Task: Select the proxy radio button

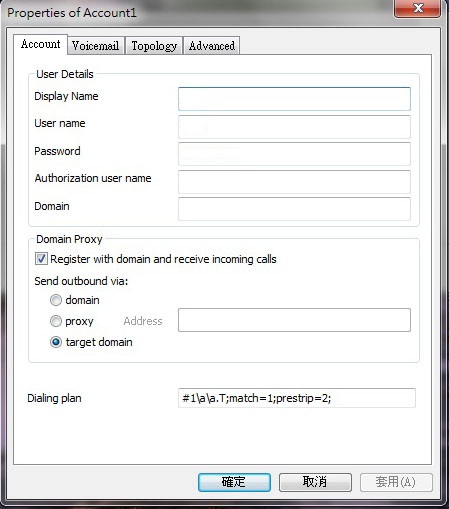Action: [56, 321]
